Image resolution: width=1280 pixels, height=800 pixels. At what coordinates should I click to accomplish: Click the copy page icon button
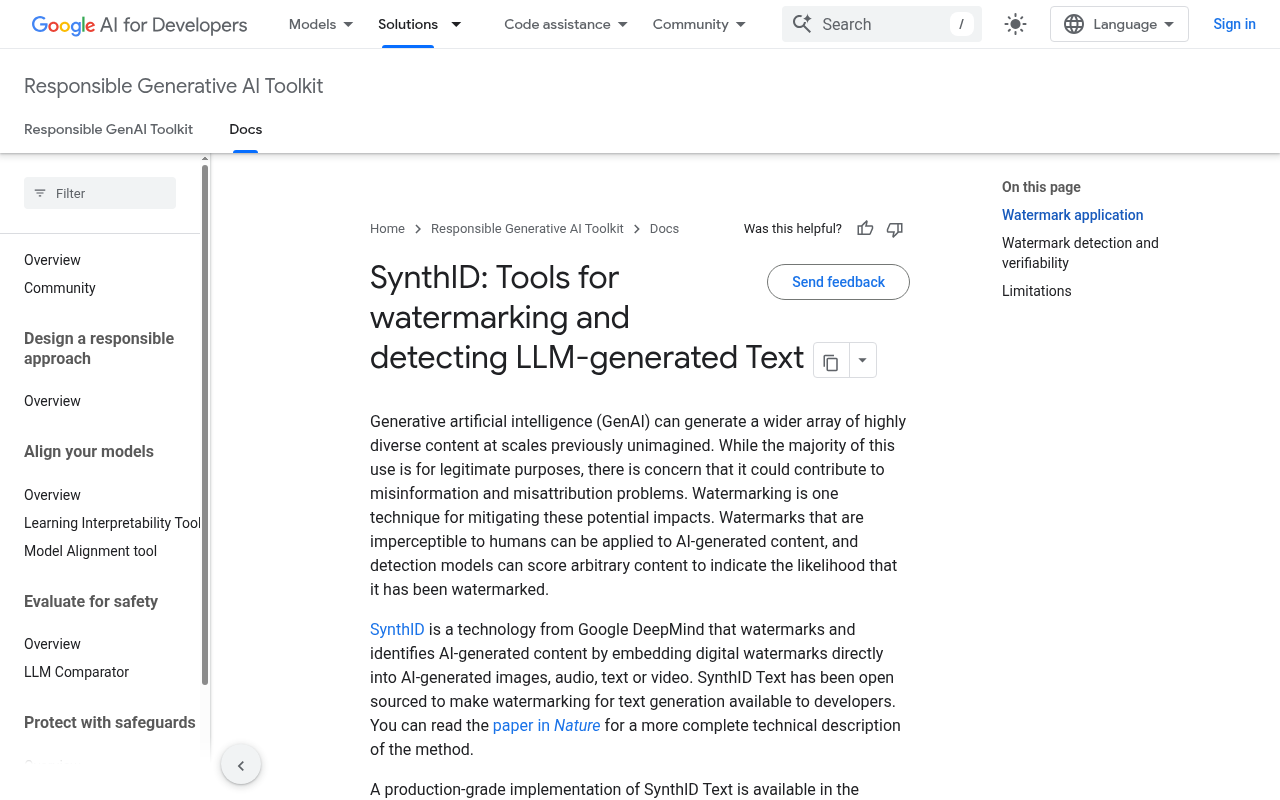pos(831,360)
